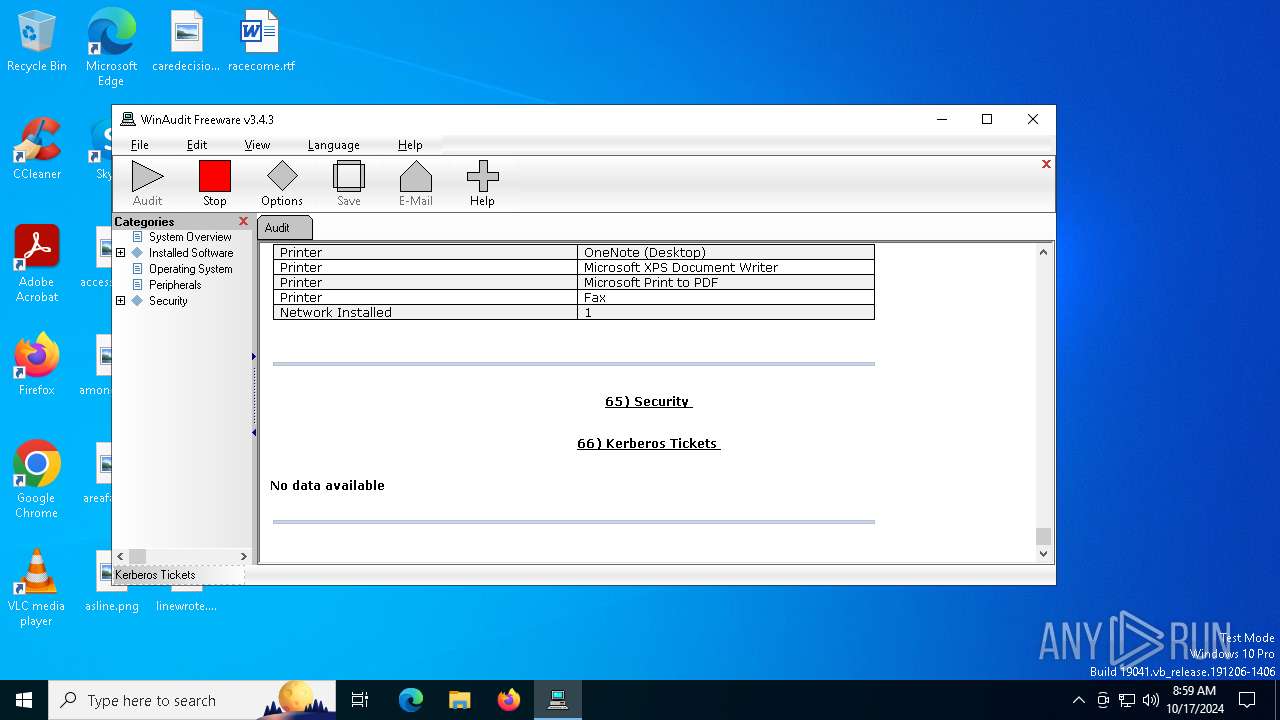Screen dimensions: 1280x720
Task: Click the WinAudit taskbar button
Action: click(557, 700)
